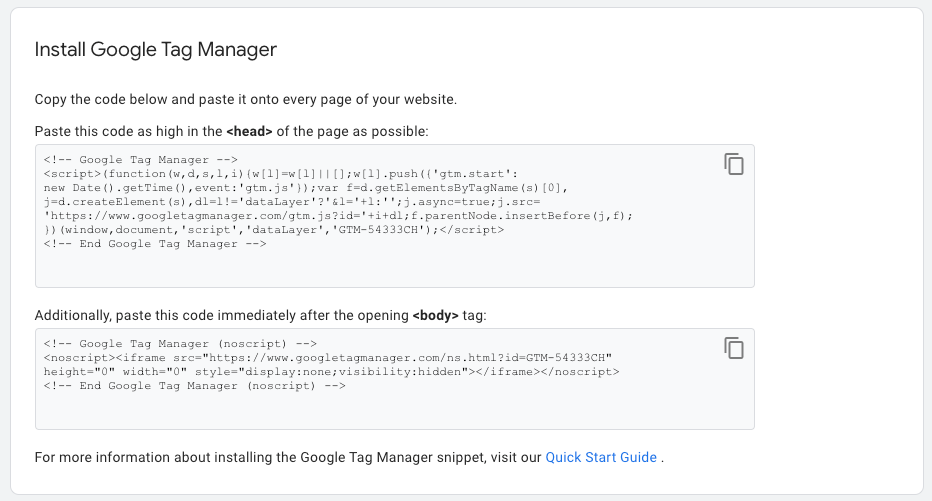The width and height of the screenshot is (932, 501).
Task: Click the bold <body> text in instructions
Action: coord(436,316)
